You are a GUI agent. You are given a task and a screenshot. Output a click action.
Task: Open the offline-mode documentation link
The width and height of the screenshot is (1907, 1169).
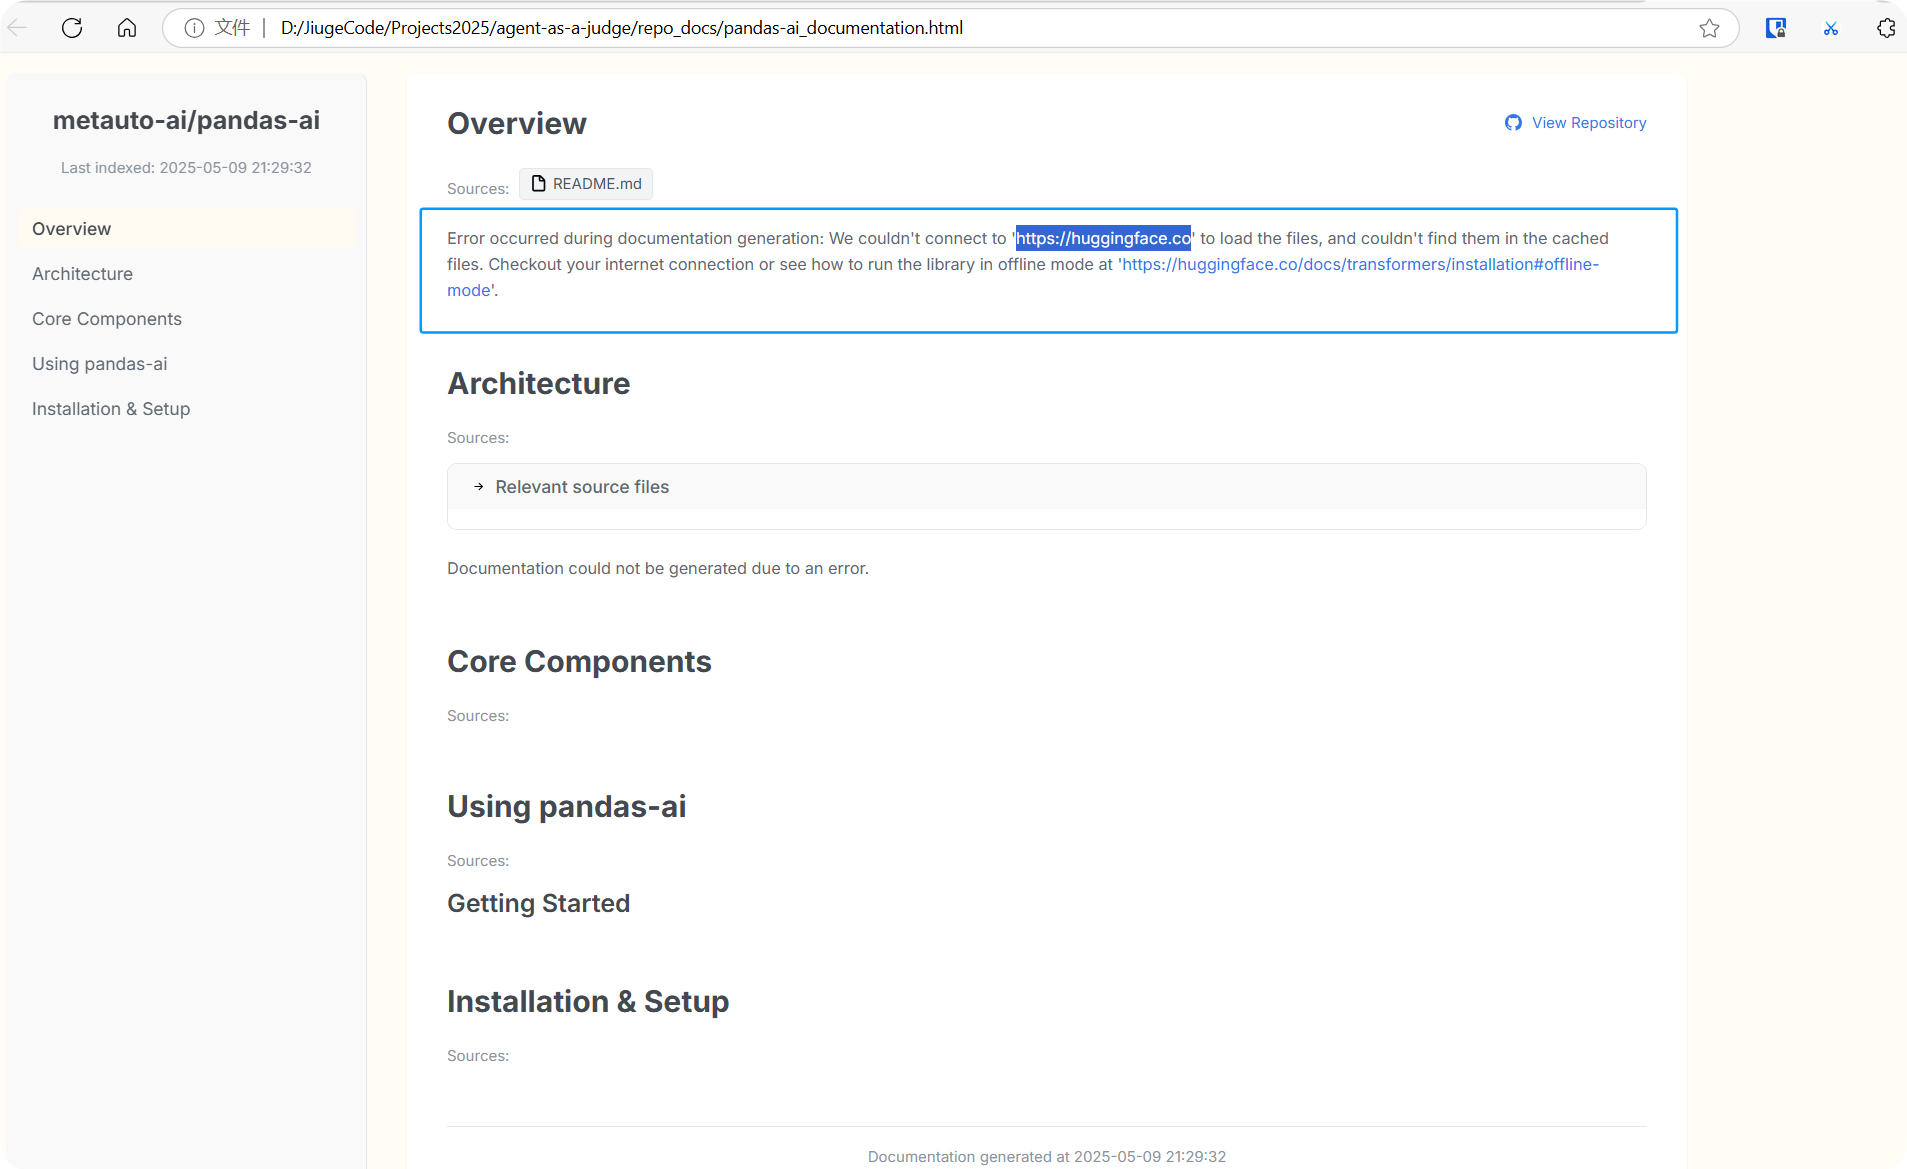pos(1360,264)
